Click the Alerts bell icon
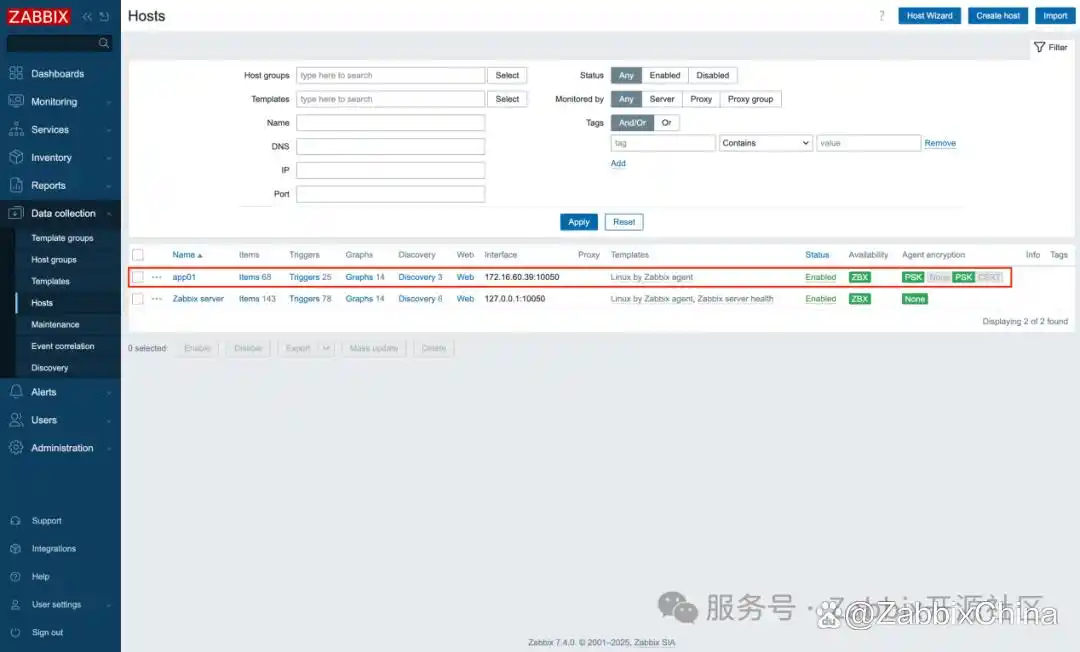 pyautogui.click(x=16, y=392)
